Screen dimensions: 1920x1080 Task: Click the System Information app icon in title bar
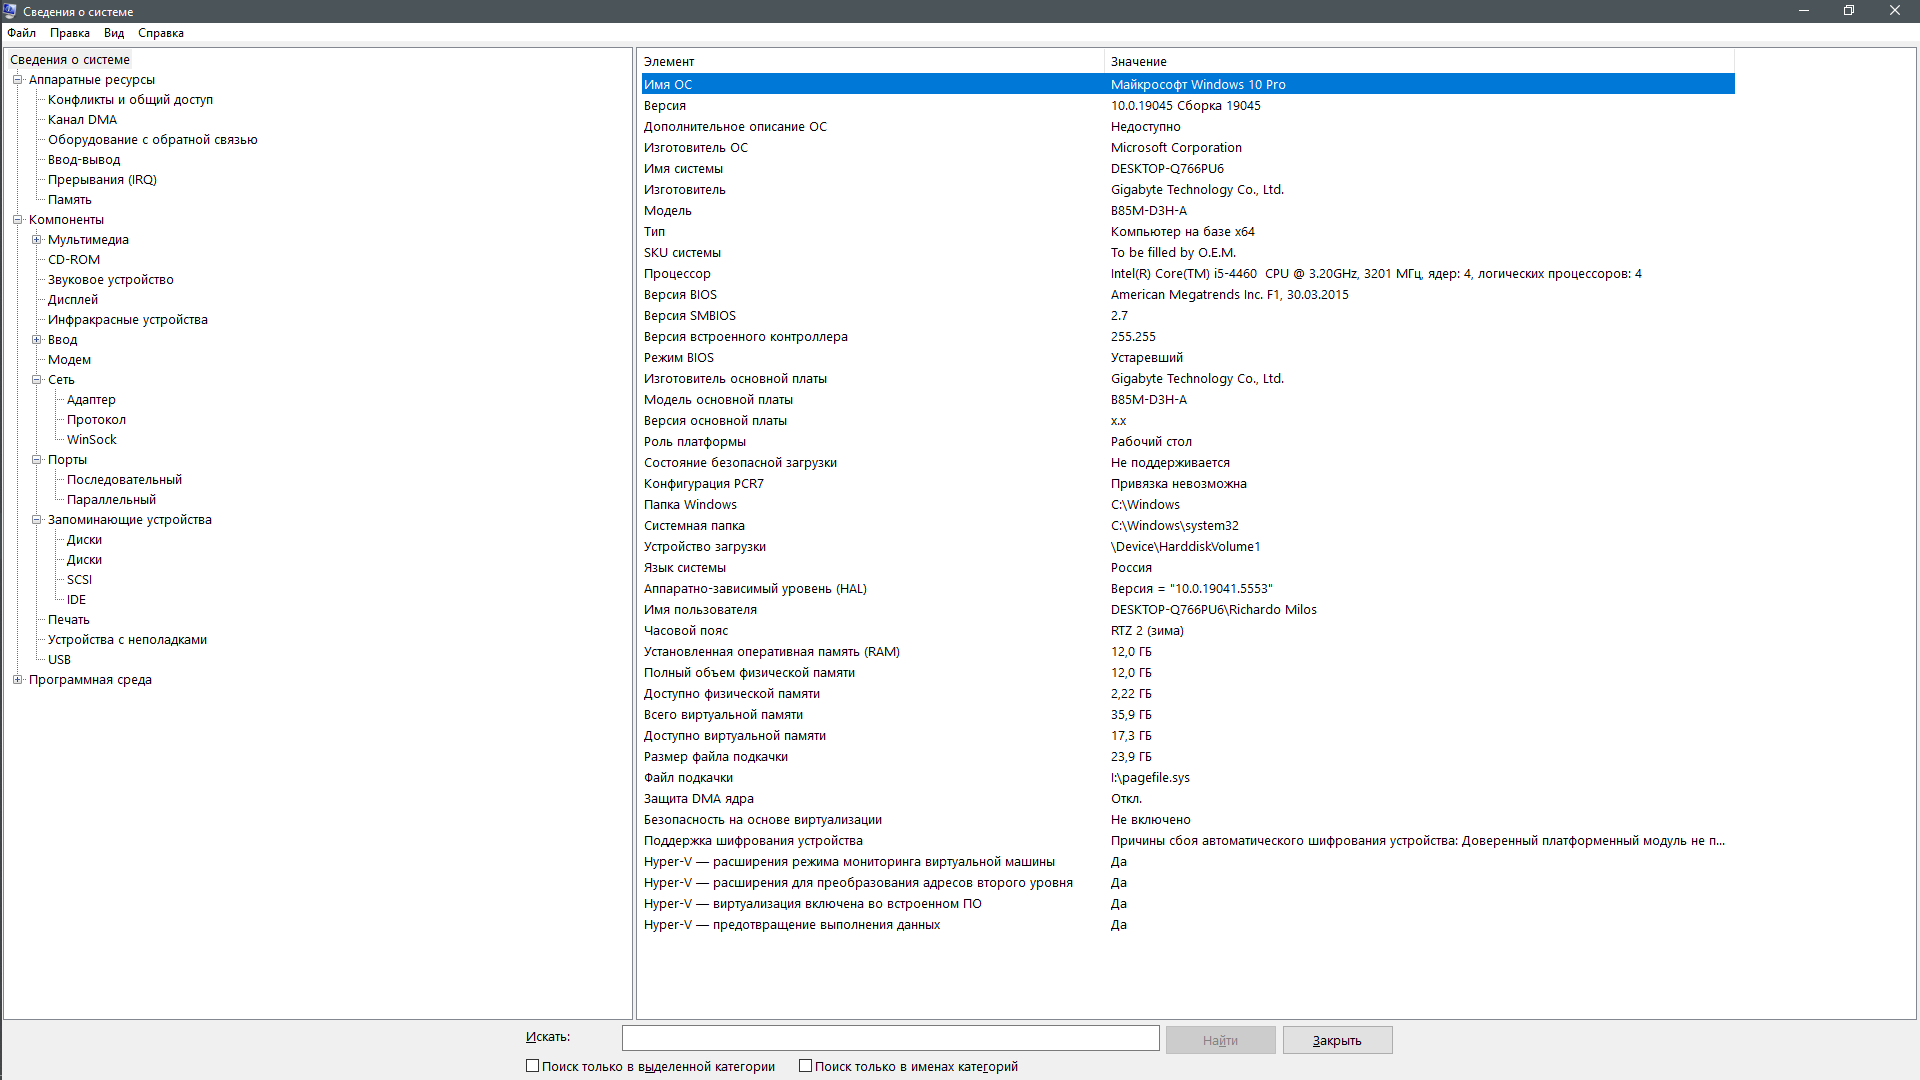click(10, 11)
